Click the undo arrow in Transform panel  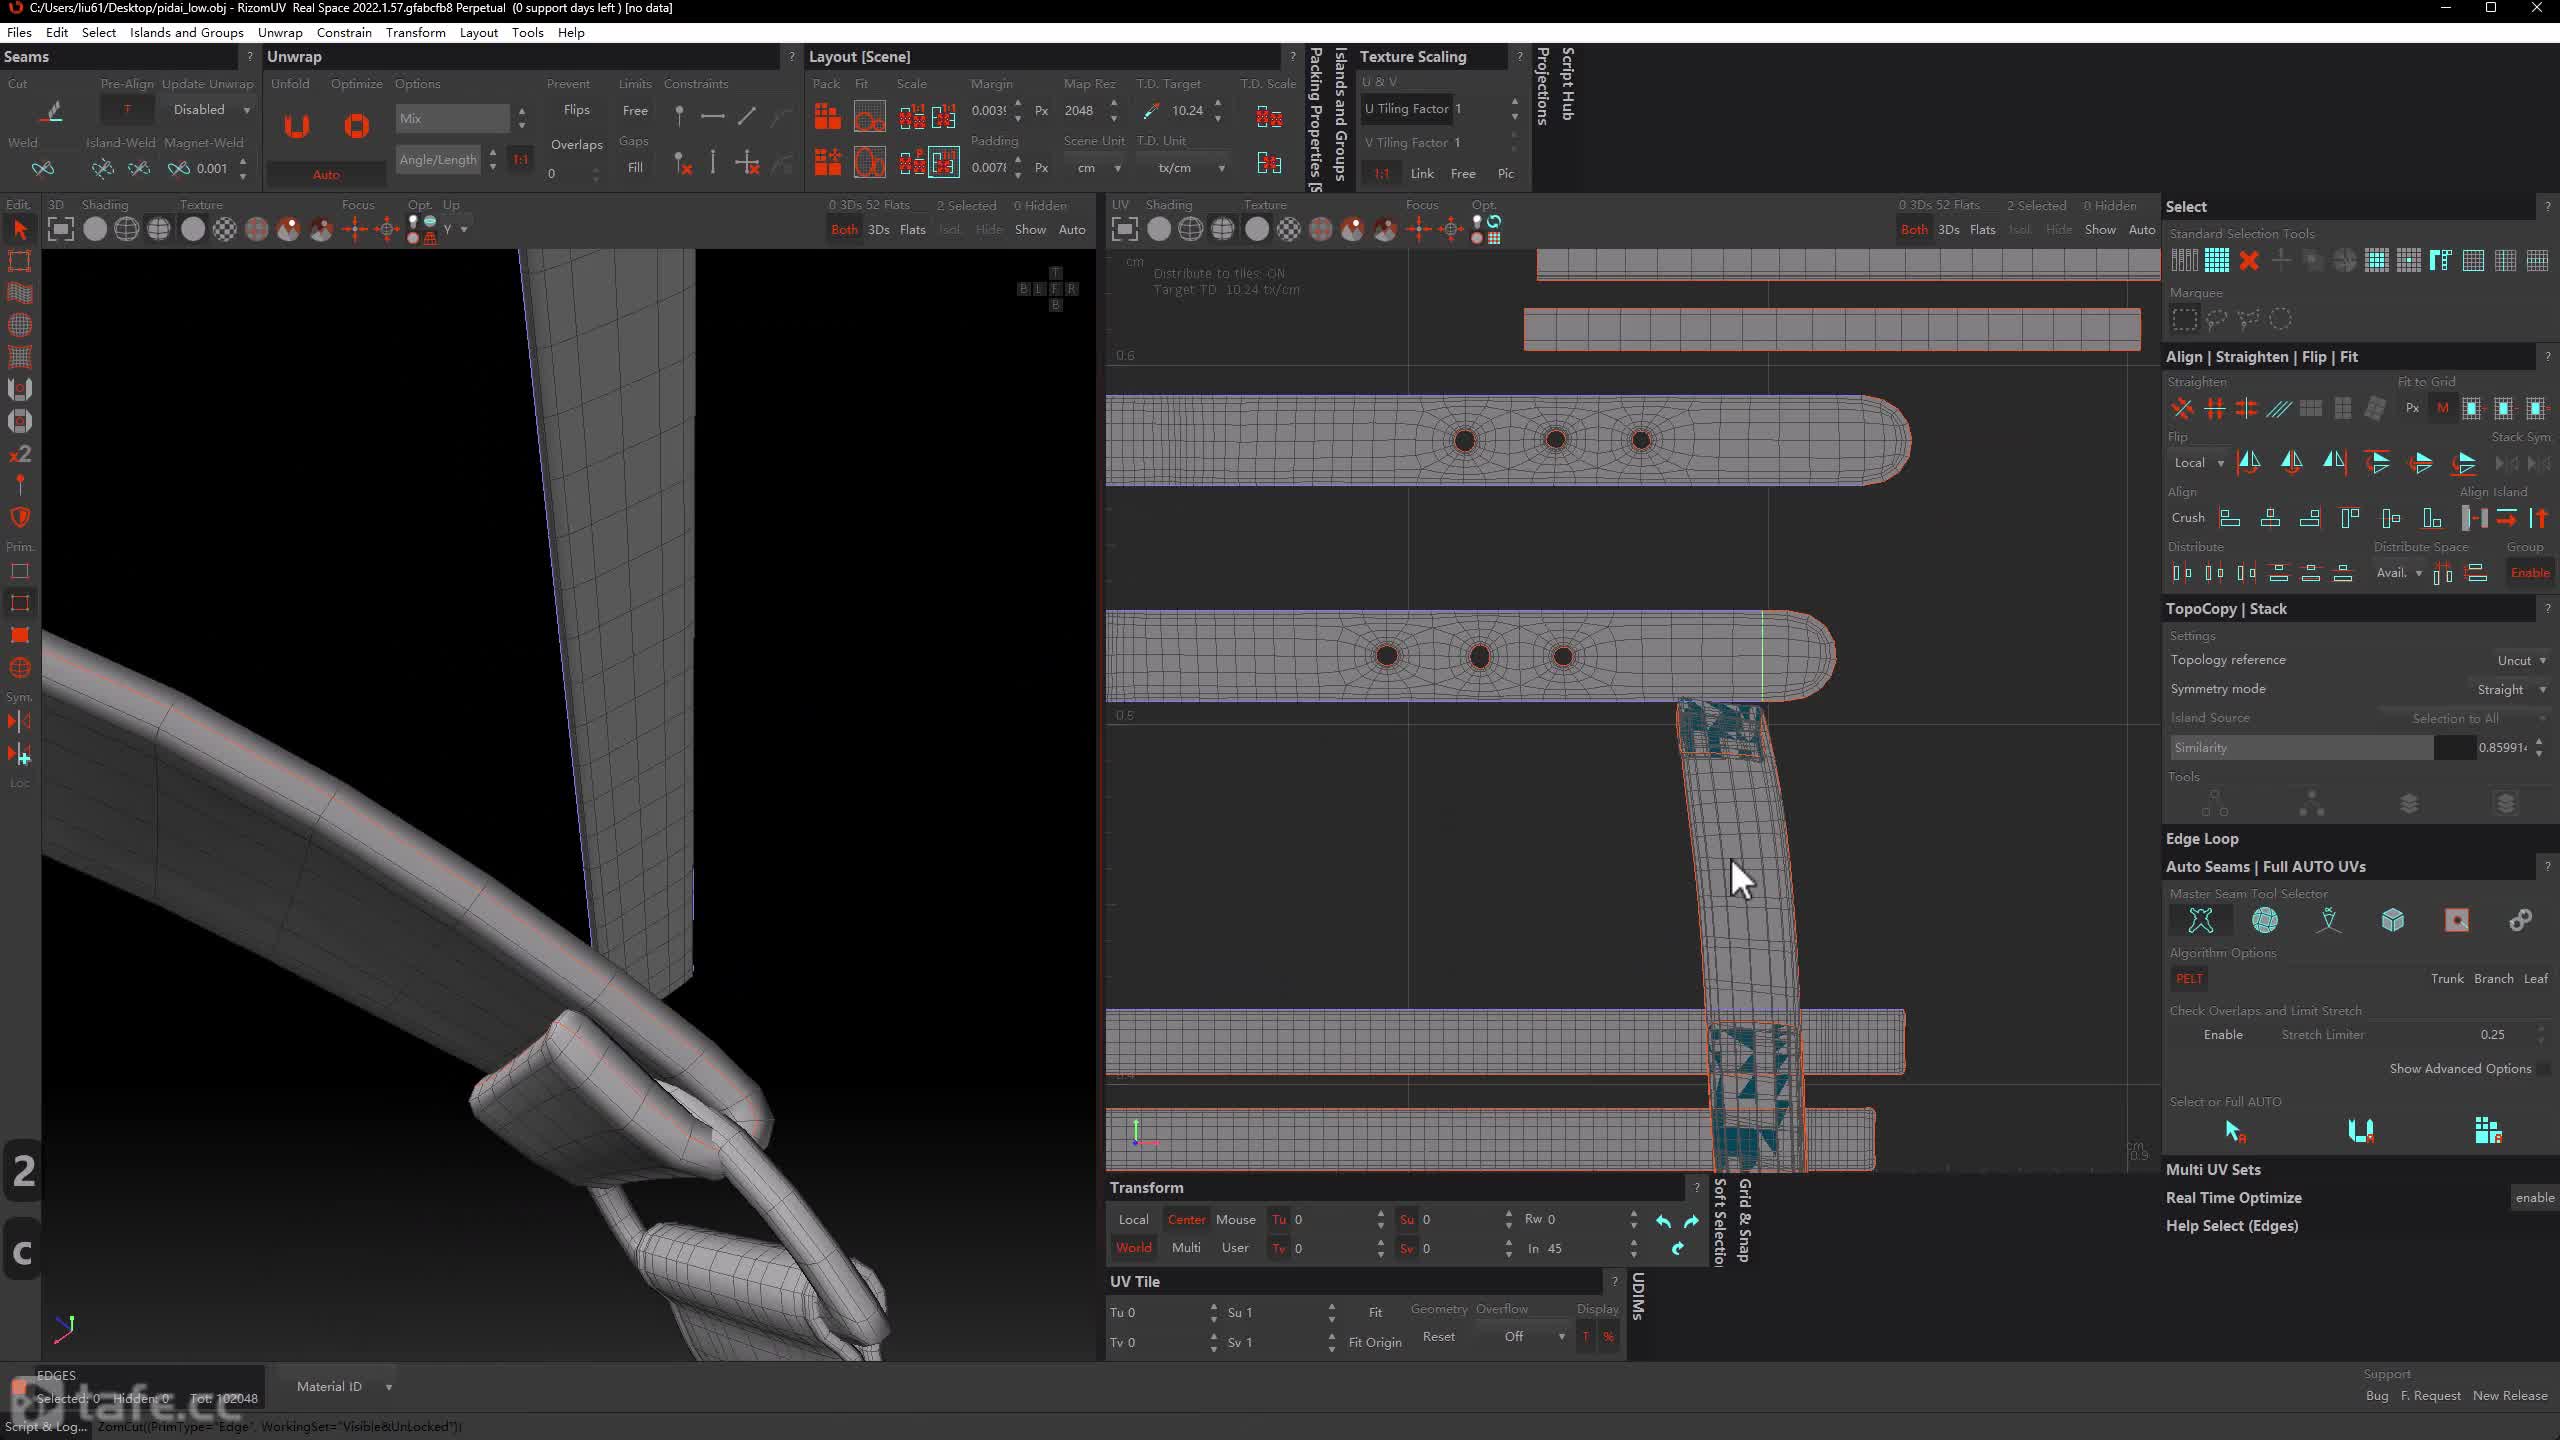coord(1663,1221)
